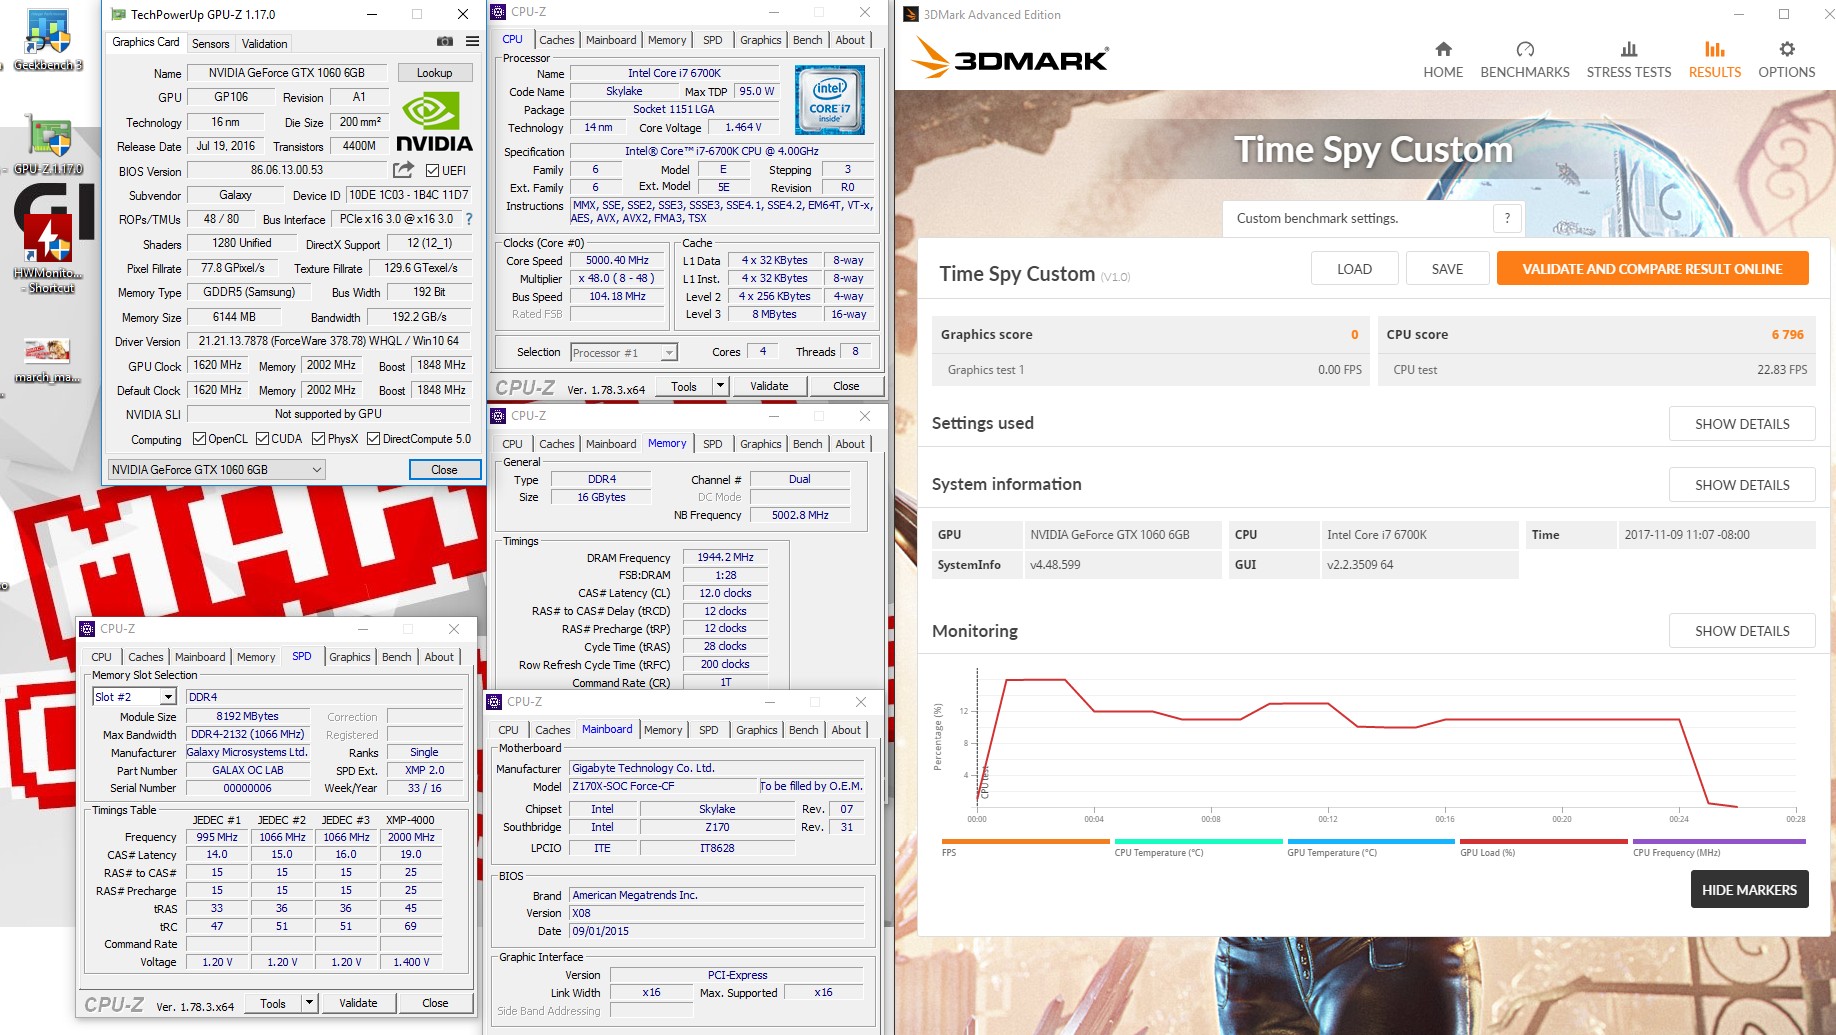Open the Caches tab in the CPU-Z CPU window
The width and height of the screenshot is (1836, 1035).
tap(556, 40)
